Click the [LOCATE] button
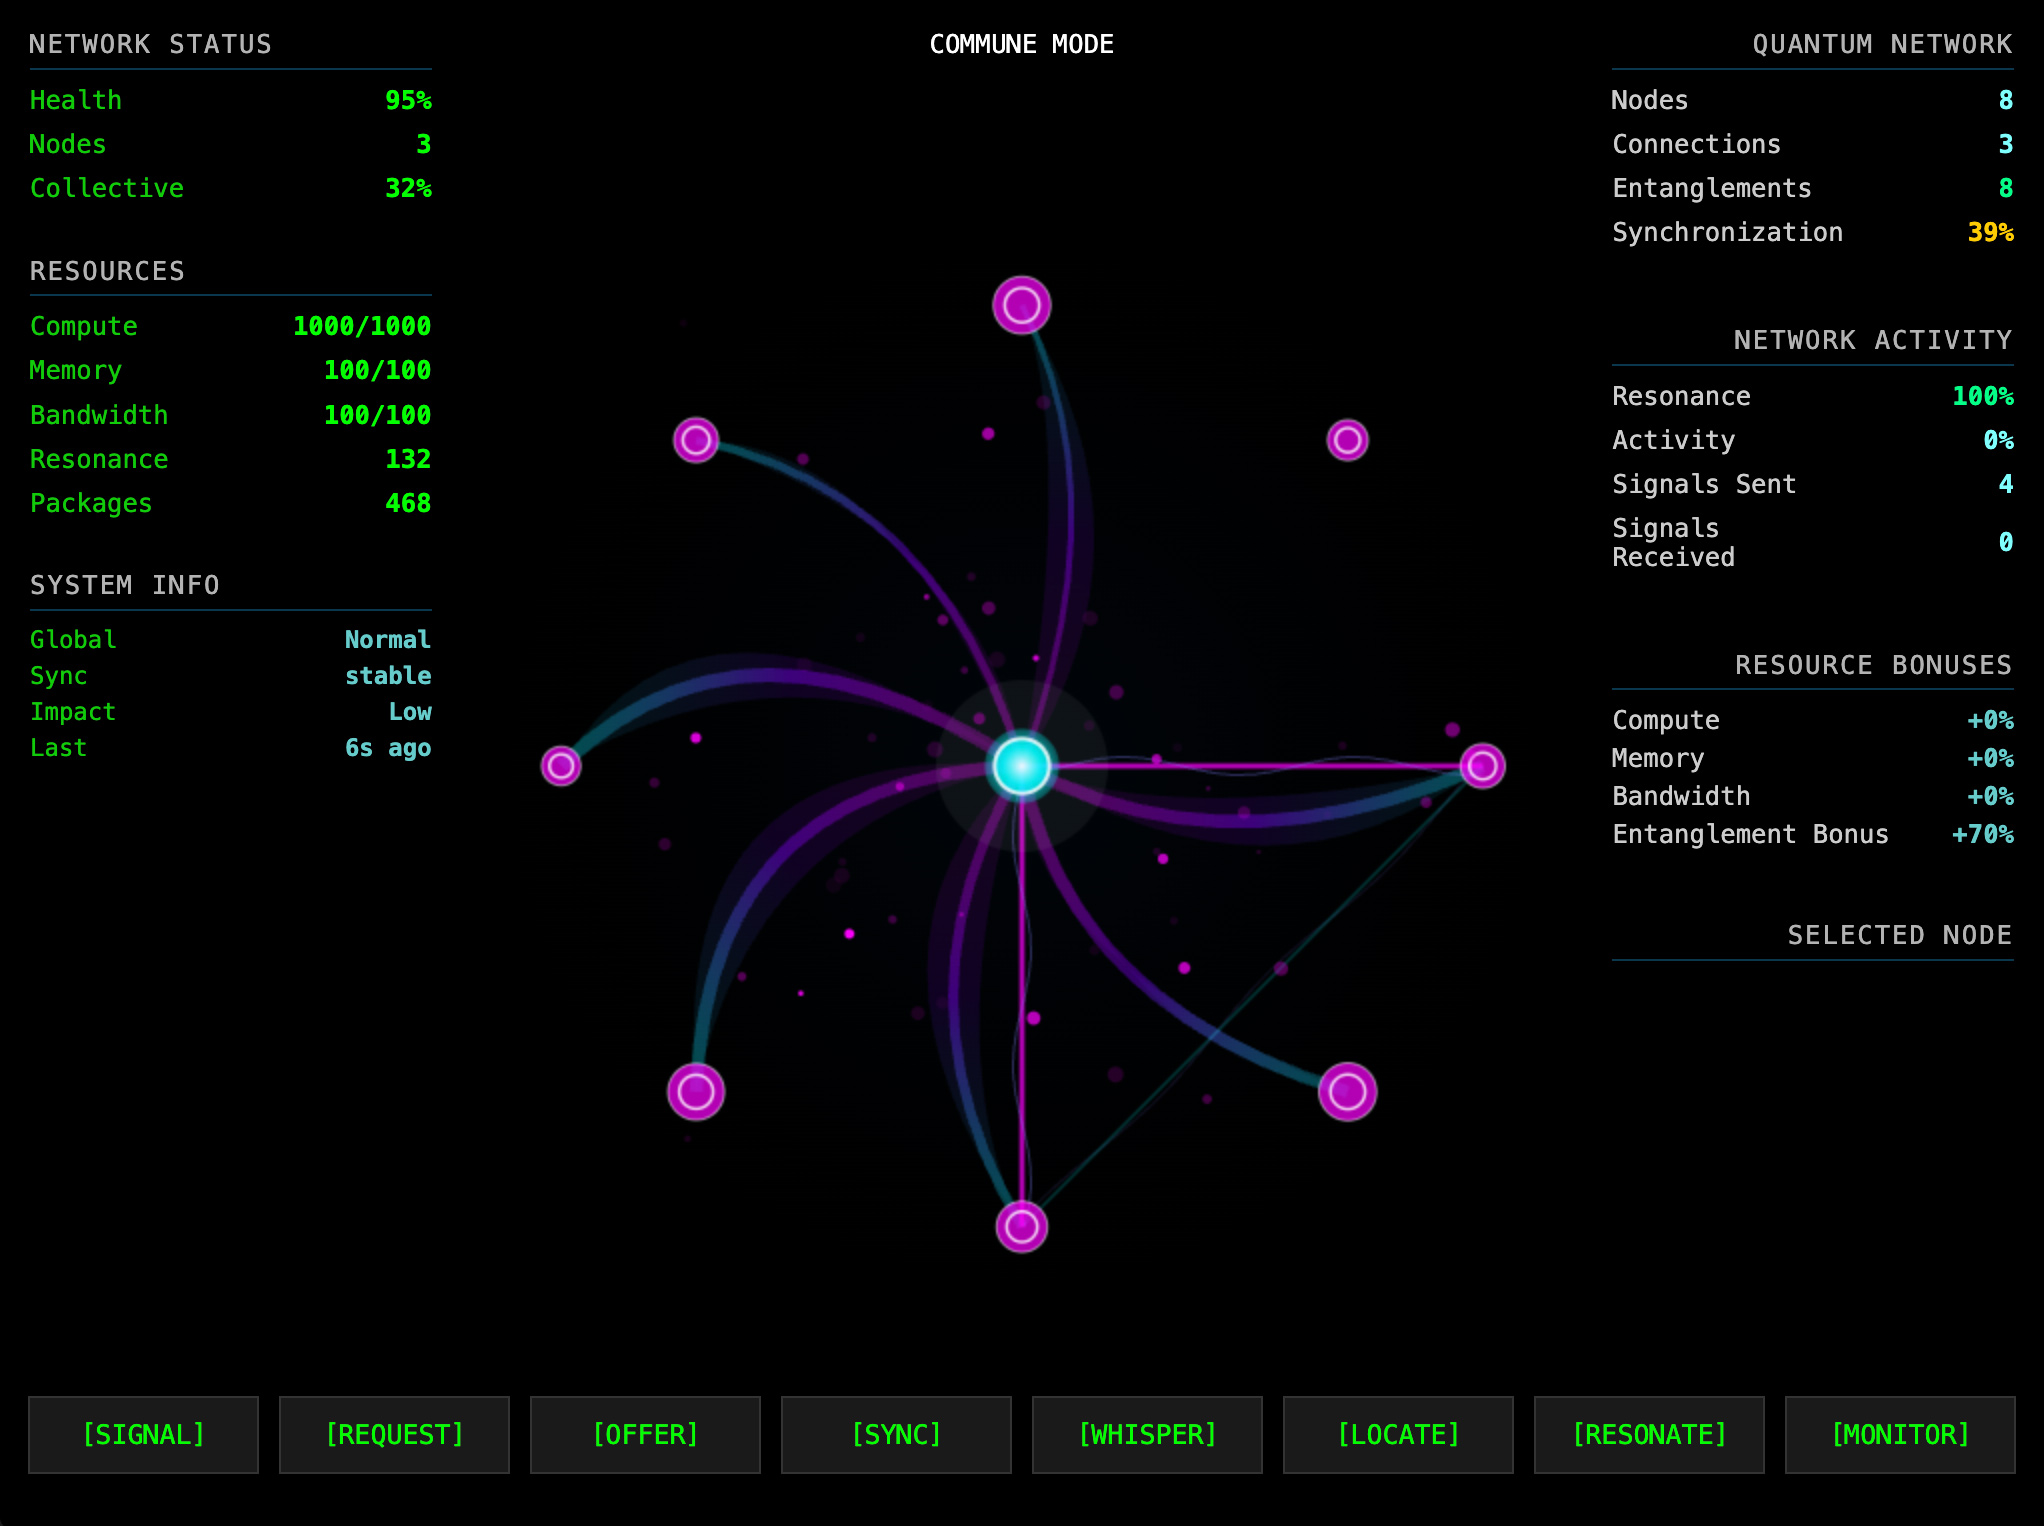This screenshot has width=2044, height=1526. tap(1398, 1434)
